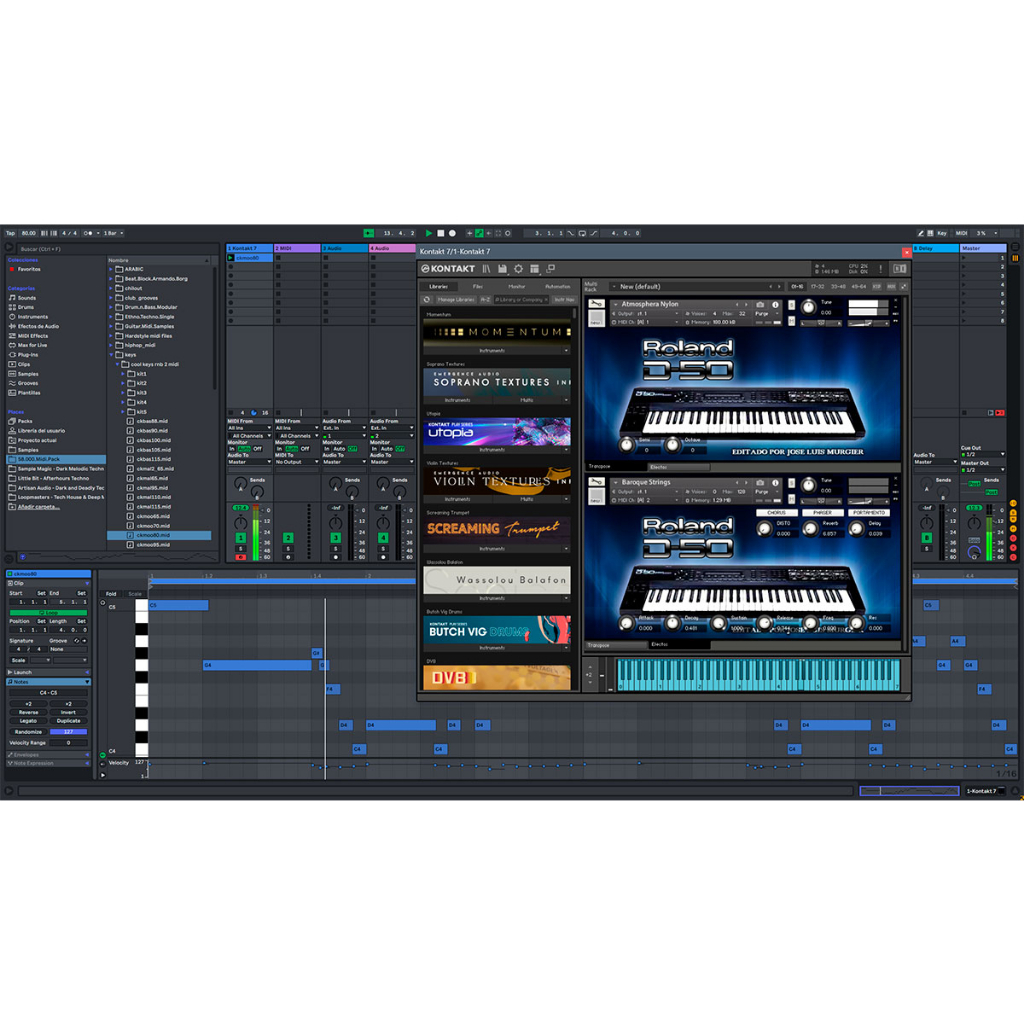Open Track 2 MIDI To No Output dropdown
The height and width of the screenshot is (1024, 1024).
coord(297,462)
